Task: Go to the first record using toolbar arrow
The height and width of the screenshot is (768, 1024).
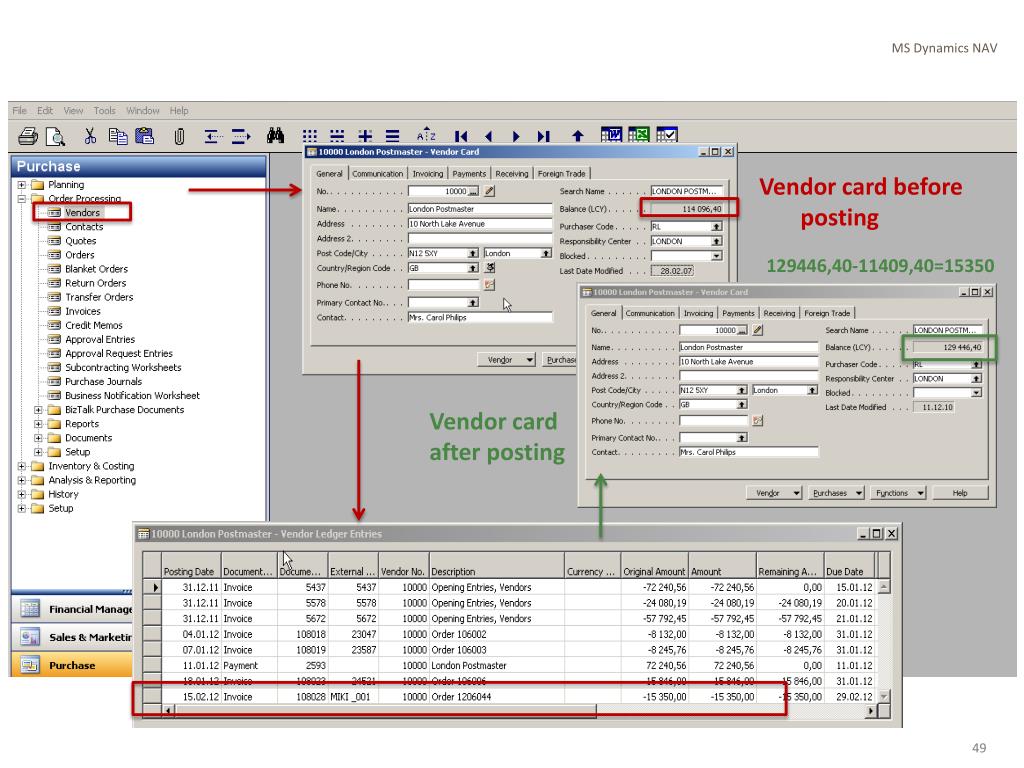Action: pyautogui.click(x=461, y=136)
